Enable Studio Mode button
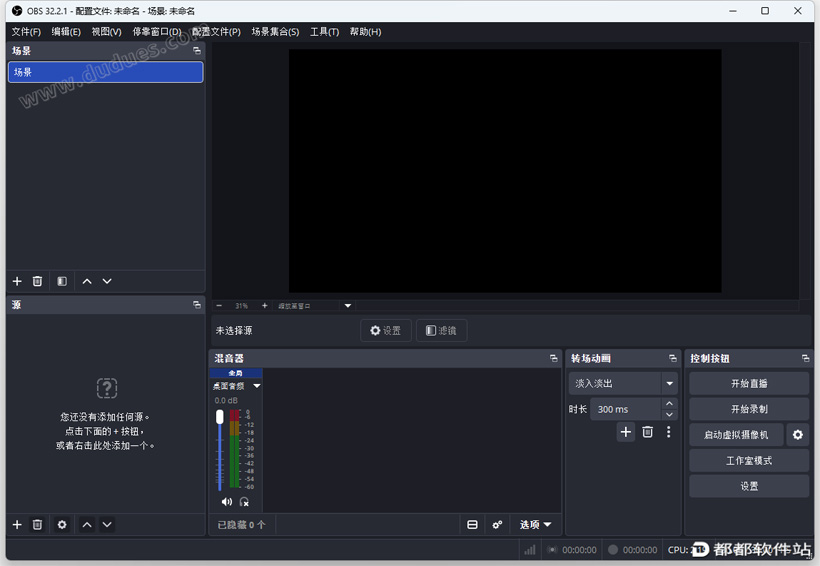 click(749, 460)
